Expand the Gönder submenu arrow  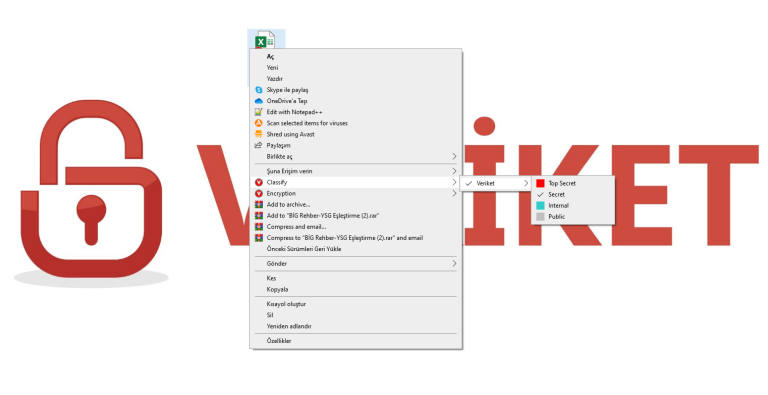454,264
